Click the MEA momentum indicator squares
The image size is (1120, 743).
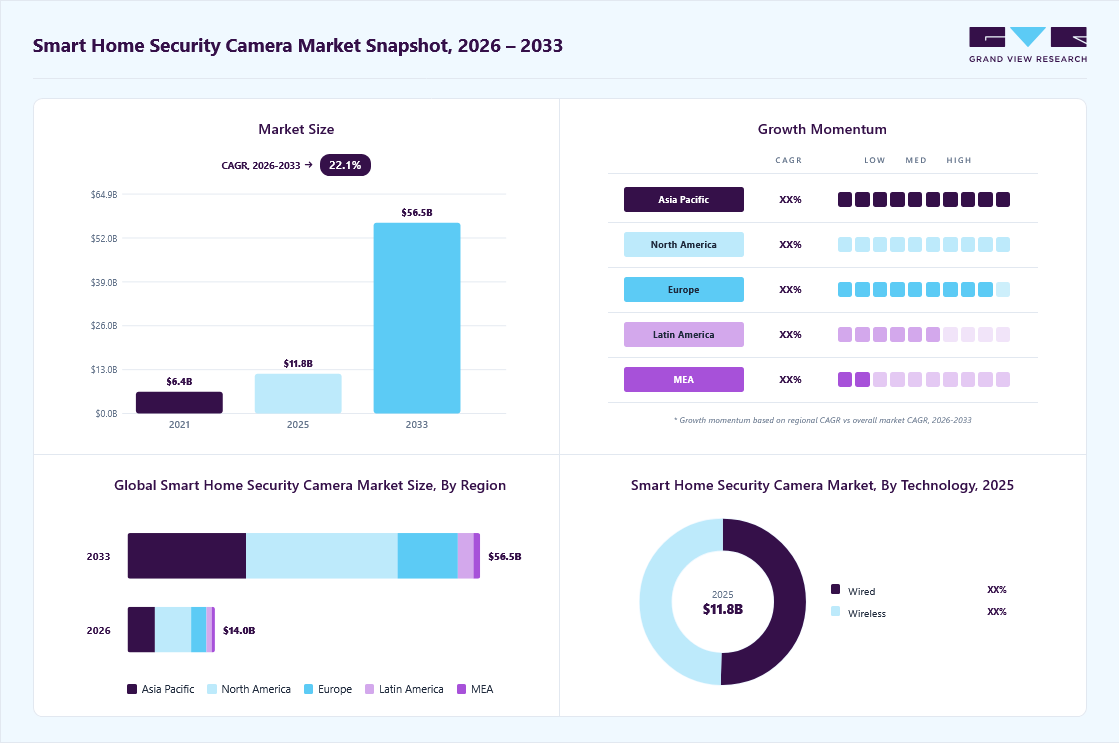[x=924, y=379]
